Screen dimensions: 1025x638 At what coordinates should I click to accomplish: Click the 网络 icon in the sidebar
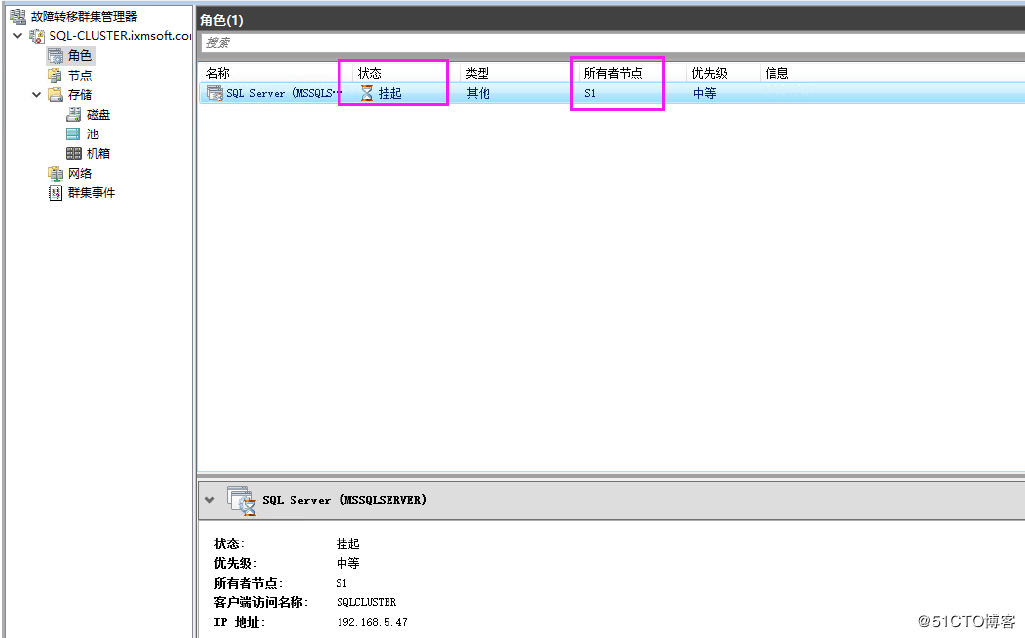click(x=57, y=173)
